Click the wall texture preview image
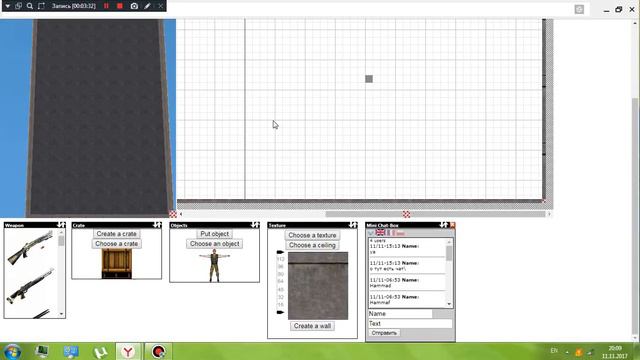 tap(318, 286)
